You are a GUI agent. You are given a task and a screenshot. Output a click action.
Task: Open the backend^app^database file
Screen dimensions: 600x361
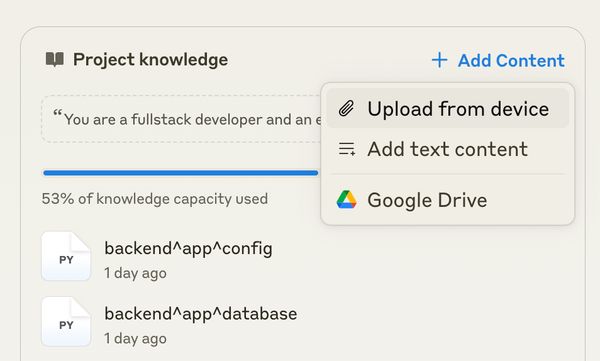(x=201, y=314)
